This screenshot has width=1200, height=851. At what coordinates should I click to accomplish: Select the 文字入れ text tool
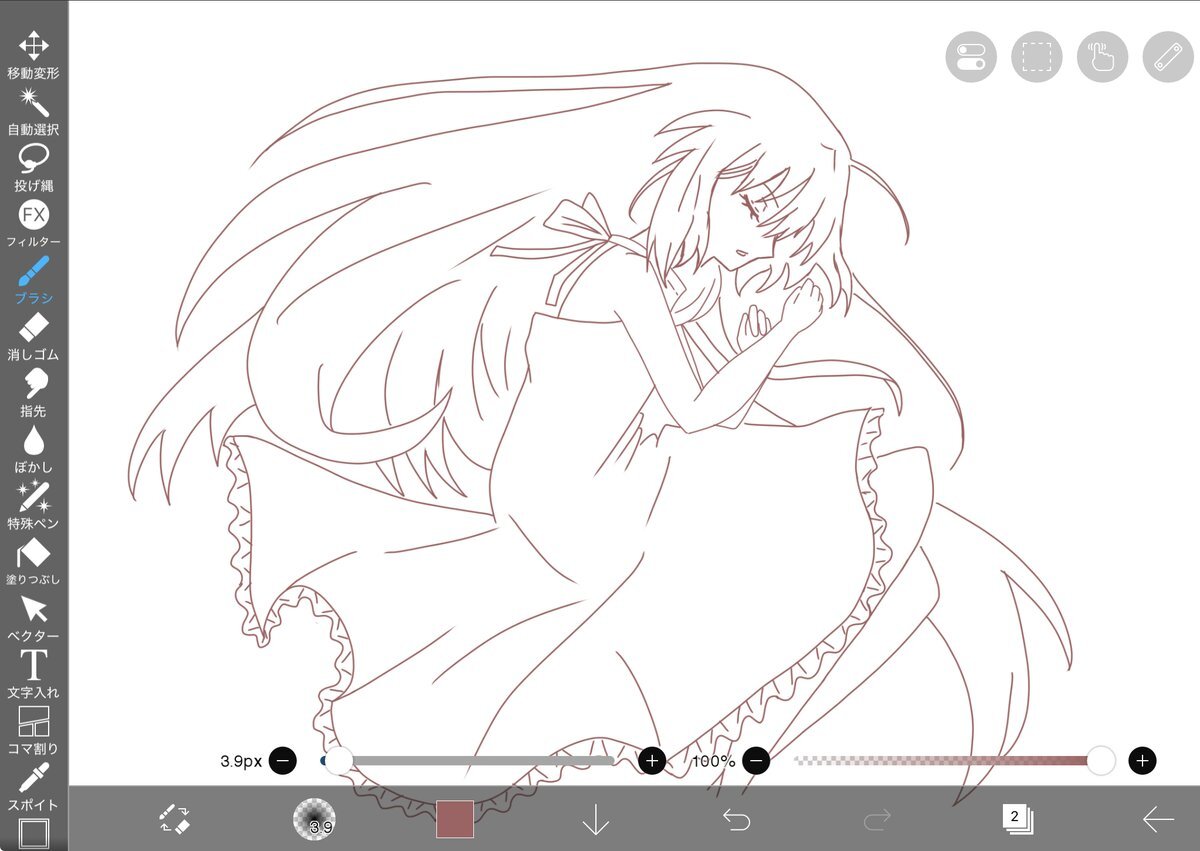[34, 674]
